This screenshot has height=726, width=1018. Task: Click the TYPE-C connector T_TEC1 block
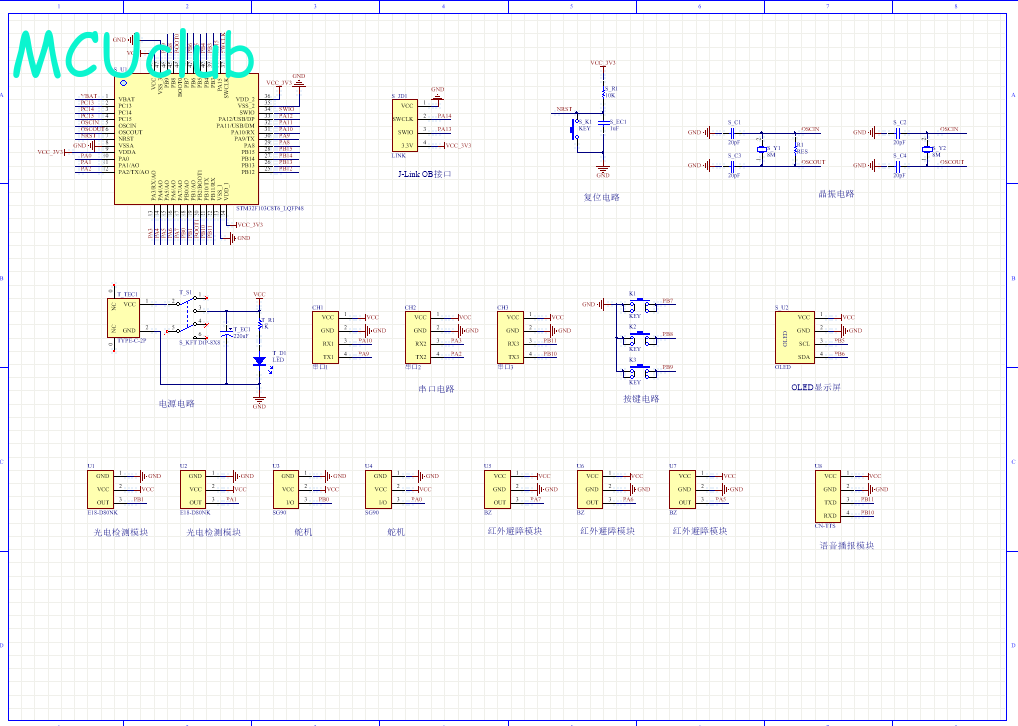[123, 318]
